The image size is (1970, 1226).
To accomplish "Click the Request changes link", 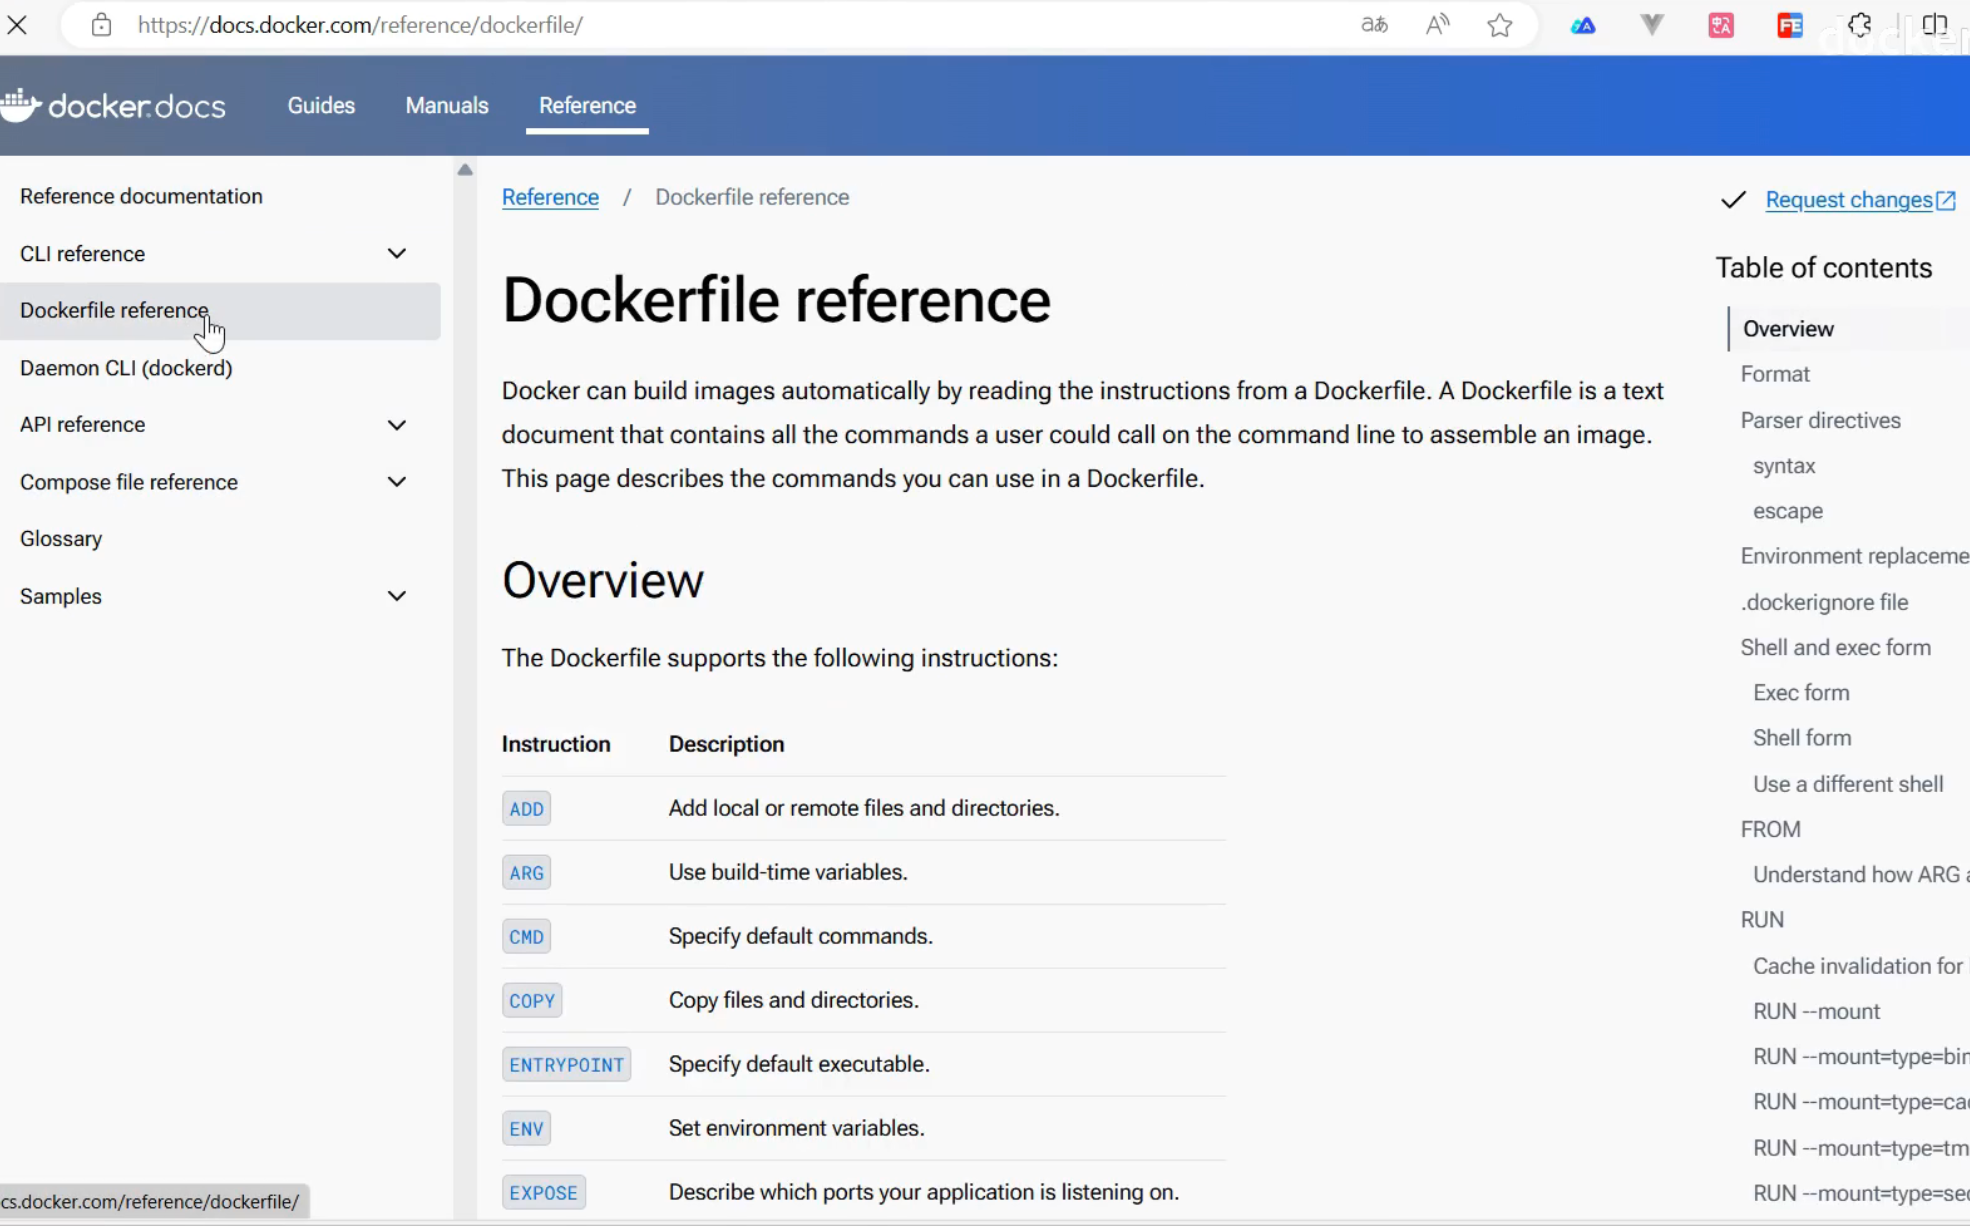I will click(x=1849, y=200).
